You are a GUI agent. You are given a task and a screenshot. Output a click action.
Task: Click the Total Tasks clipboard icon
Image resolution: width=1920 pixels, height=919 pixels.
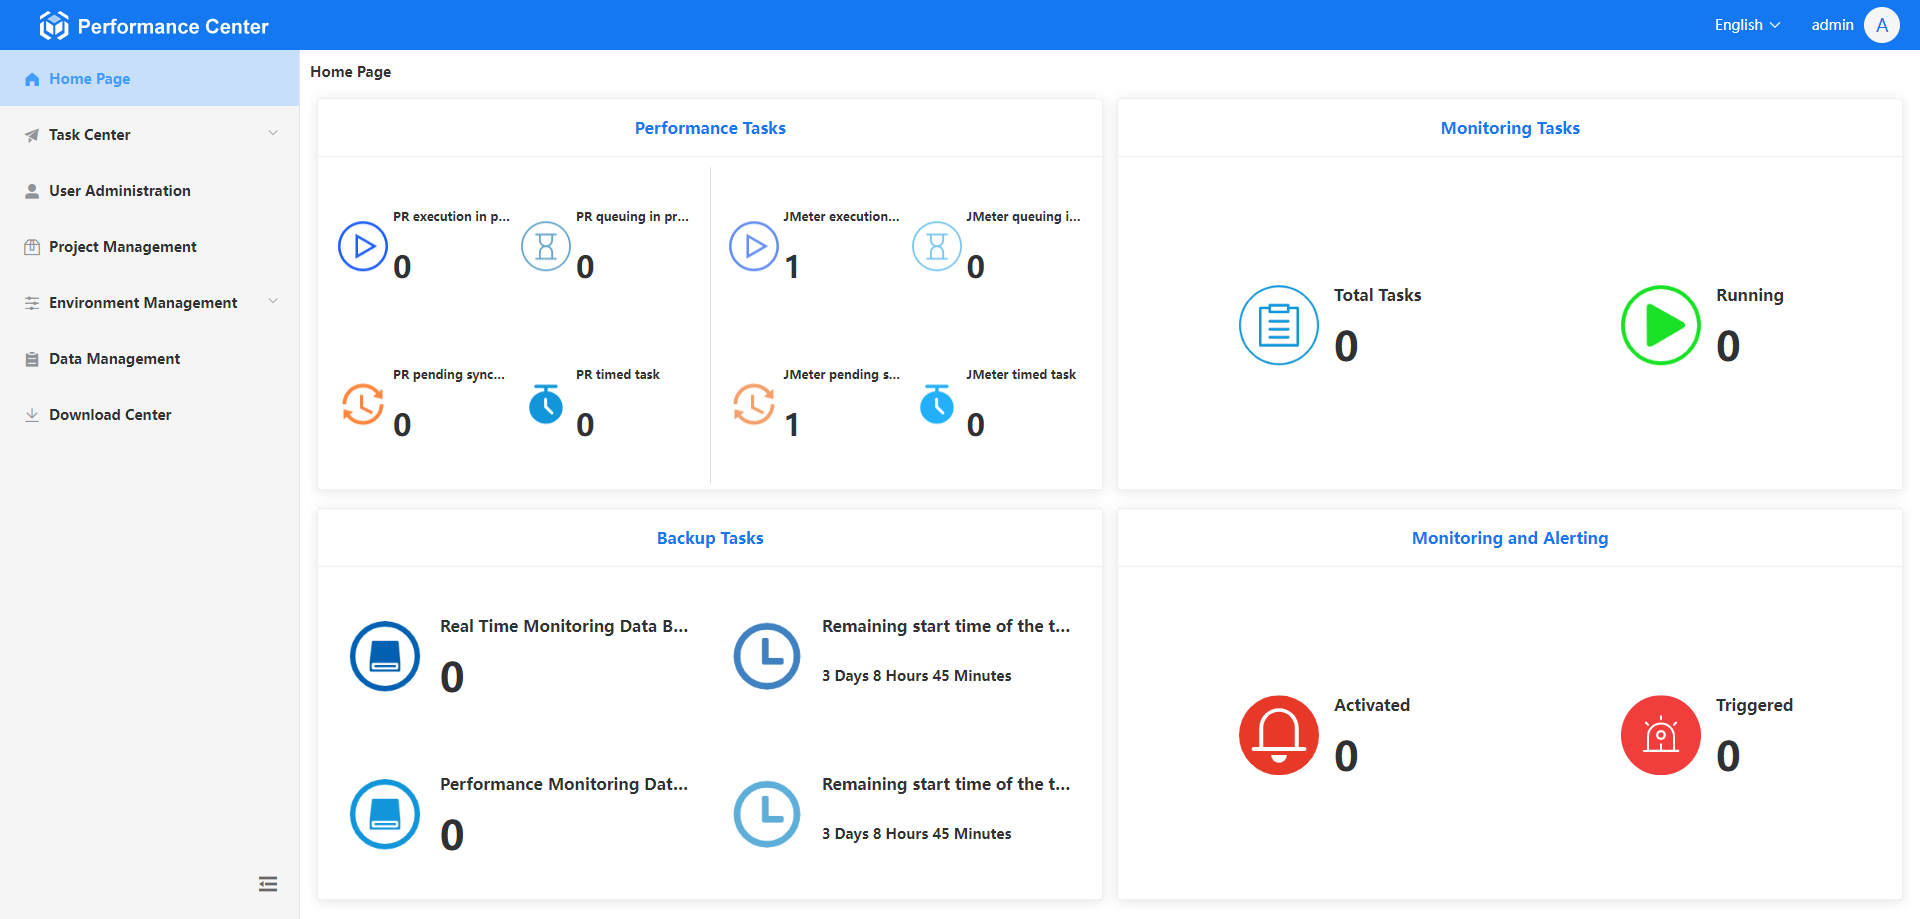click(1278, 325)
